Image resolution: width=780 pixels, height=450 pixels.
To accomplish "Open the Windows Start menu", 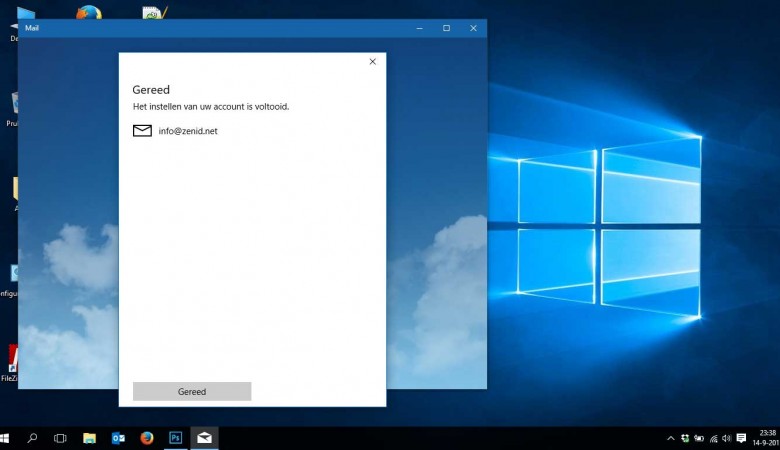I will tap(4, 438).
